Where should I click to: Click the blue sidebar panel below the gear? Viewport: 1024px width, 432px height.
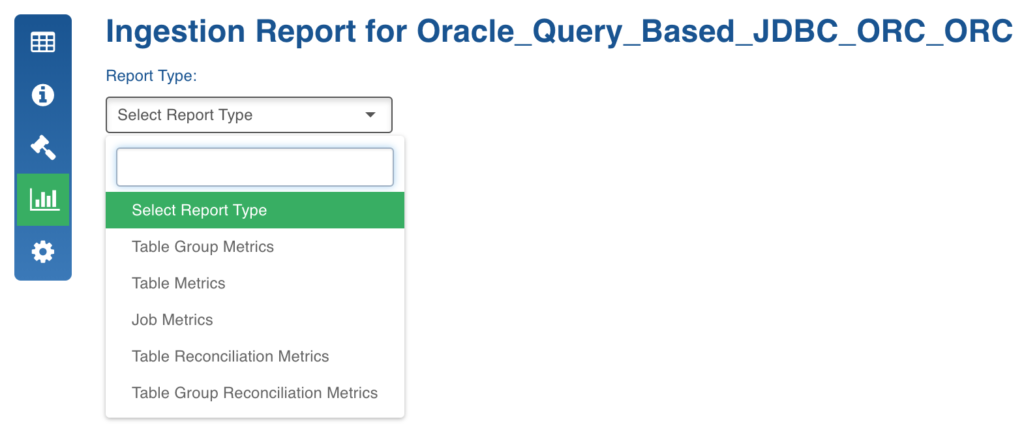pos(43,273)
